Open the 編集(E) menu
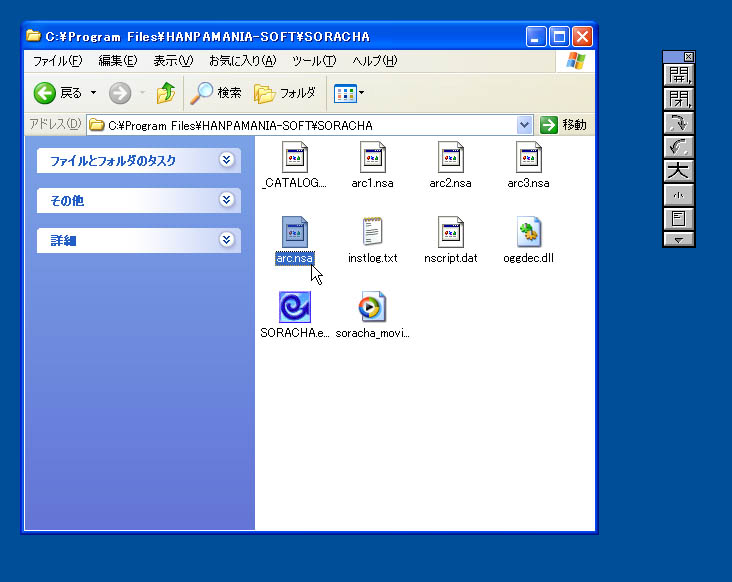This screenshot has height=582, width=732. [x=118, y=61]
